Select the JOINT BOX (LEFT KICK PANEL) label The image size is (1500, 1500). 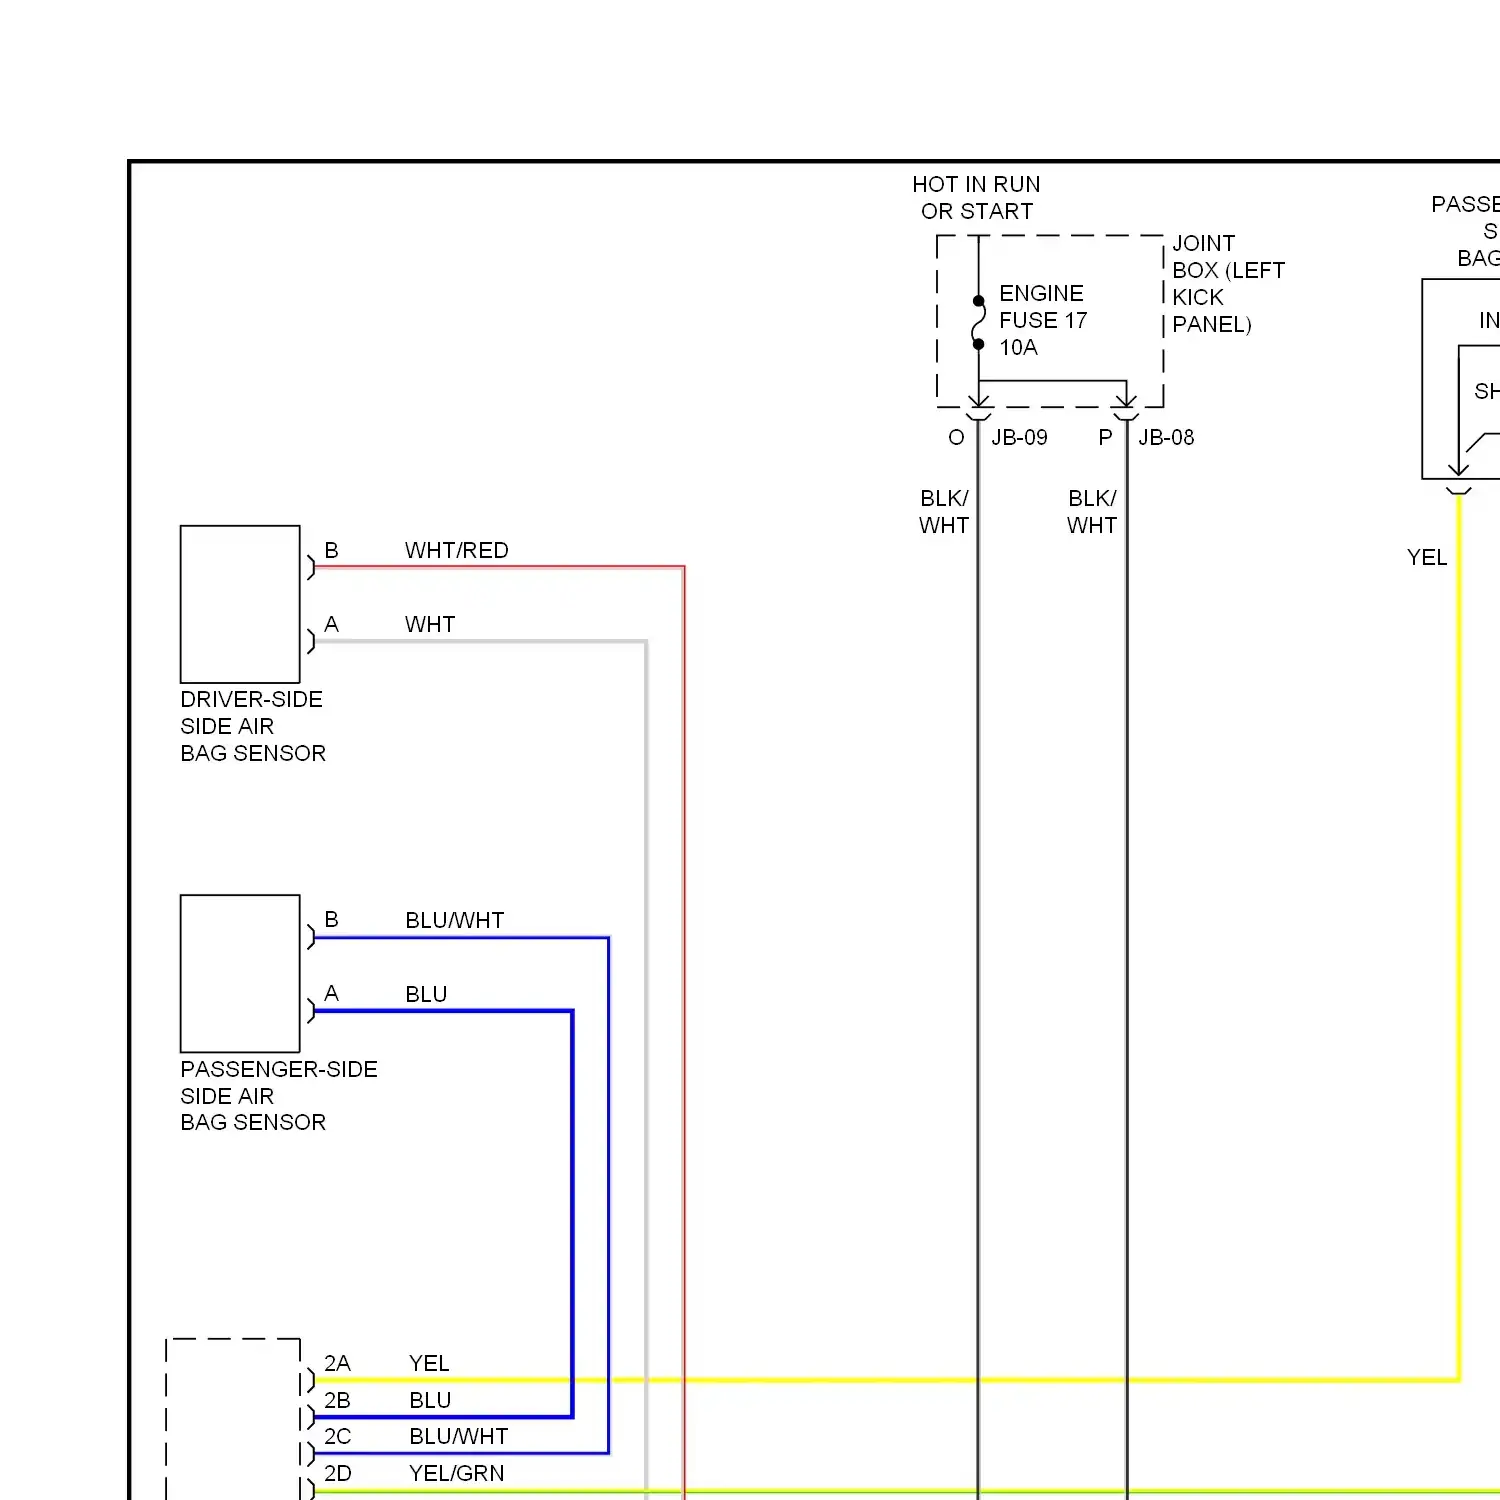(1228, 284)
